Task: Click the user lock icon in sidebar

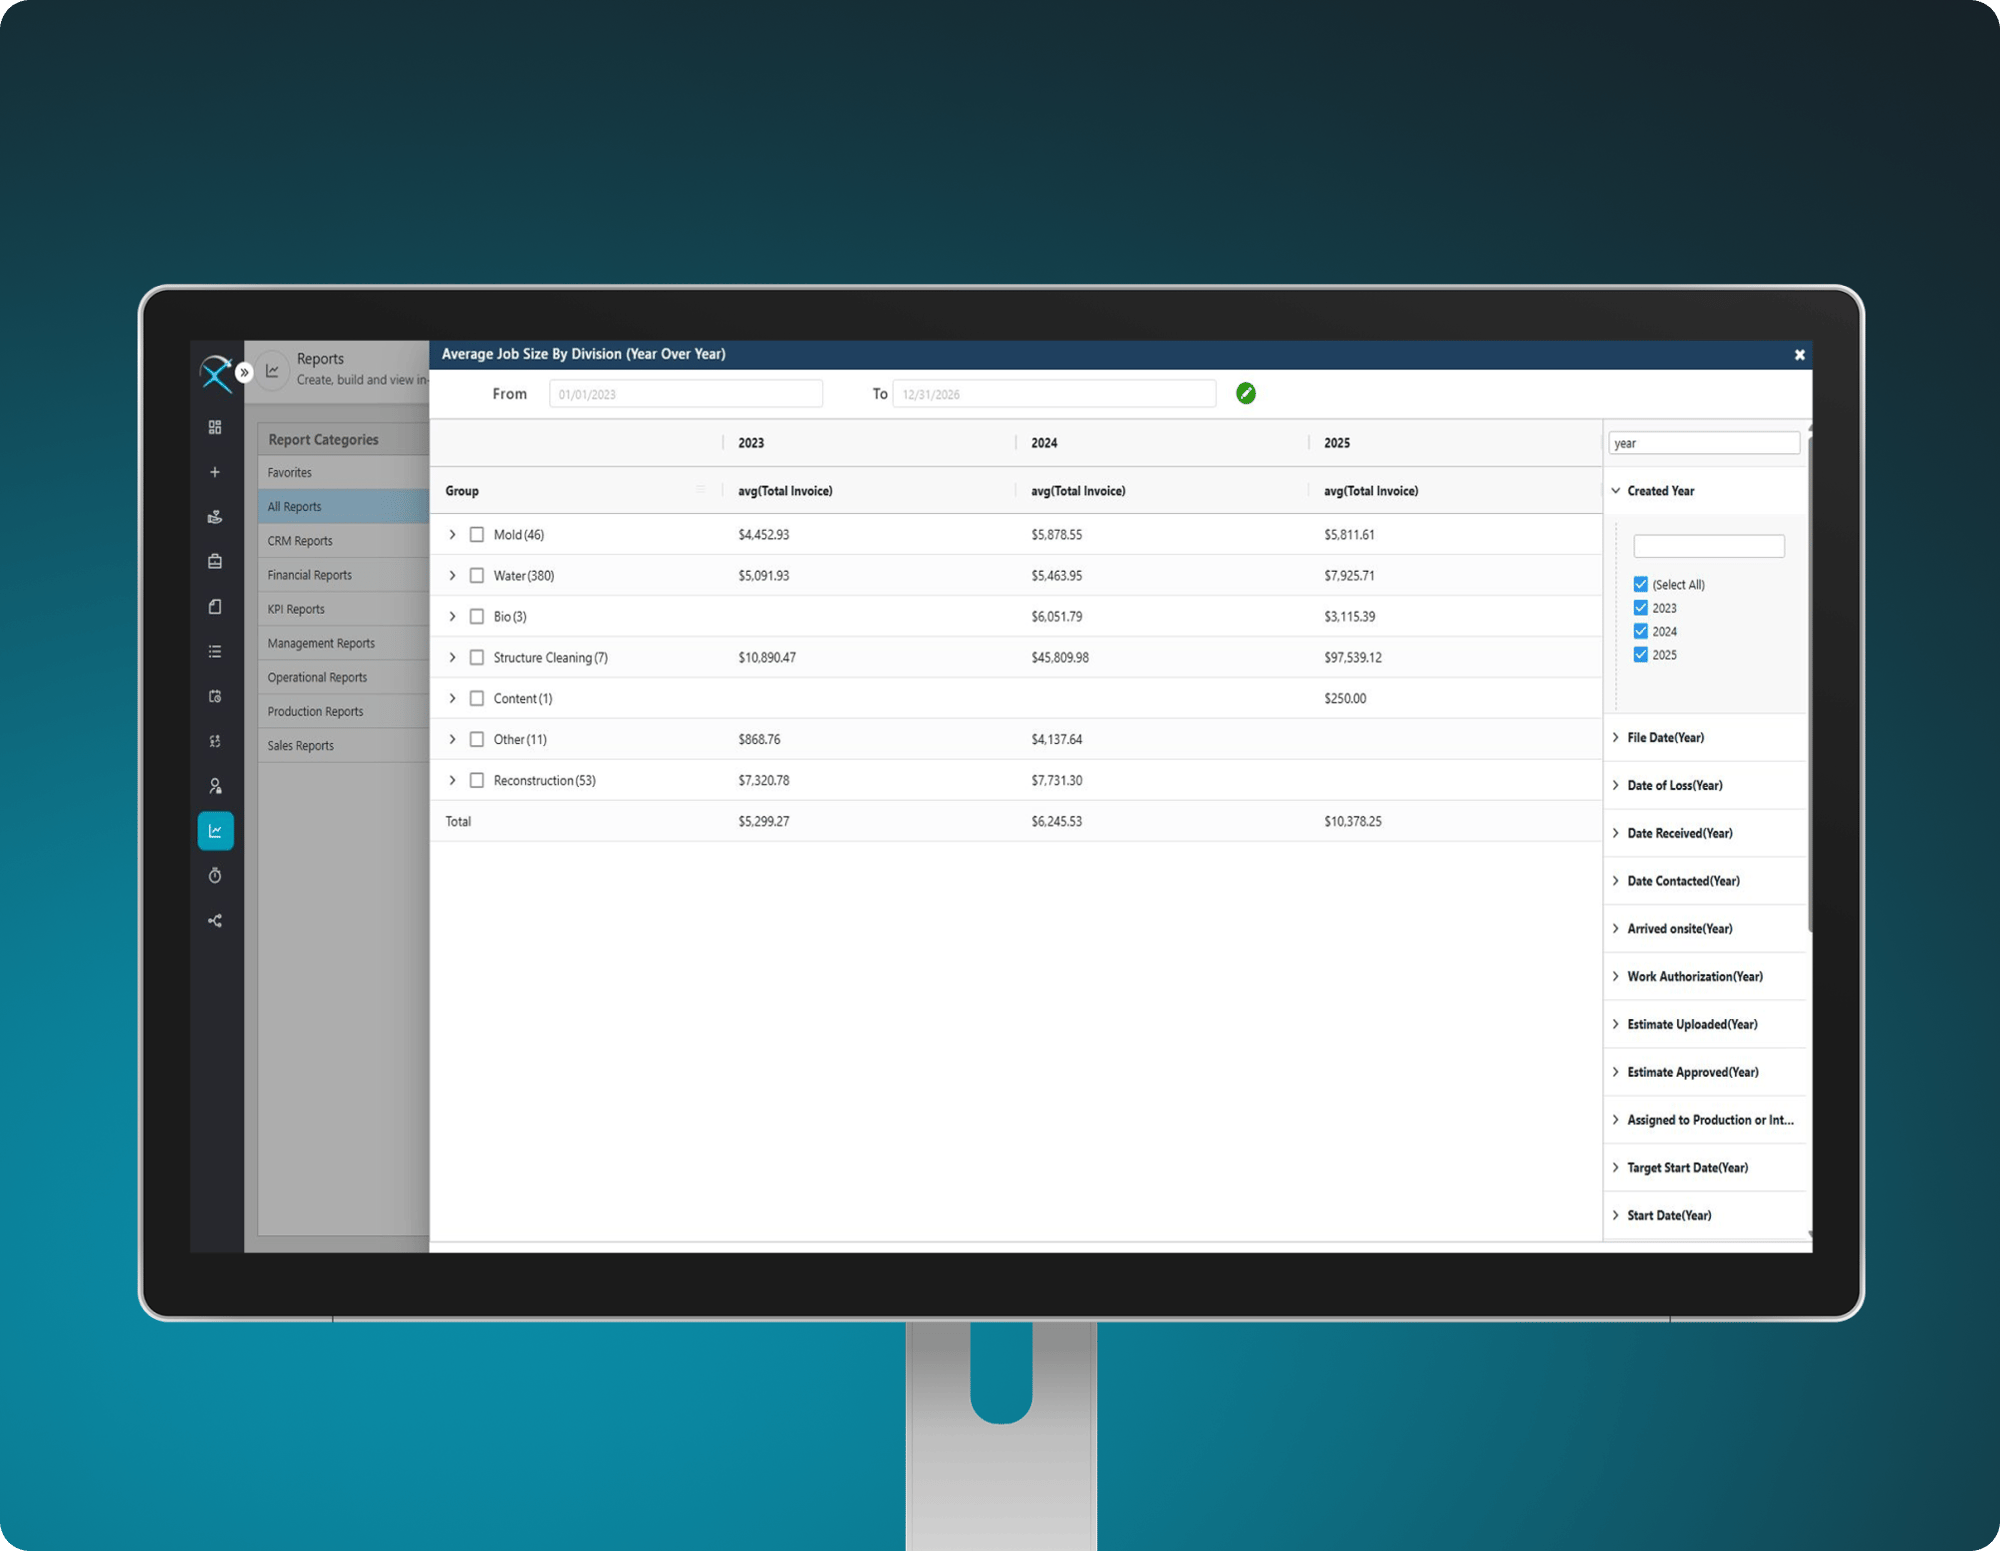Action: [x=215, y=786]
